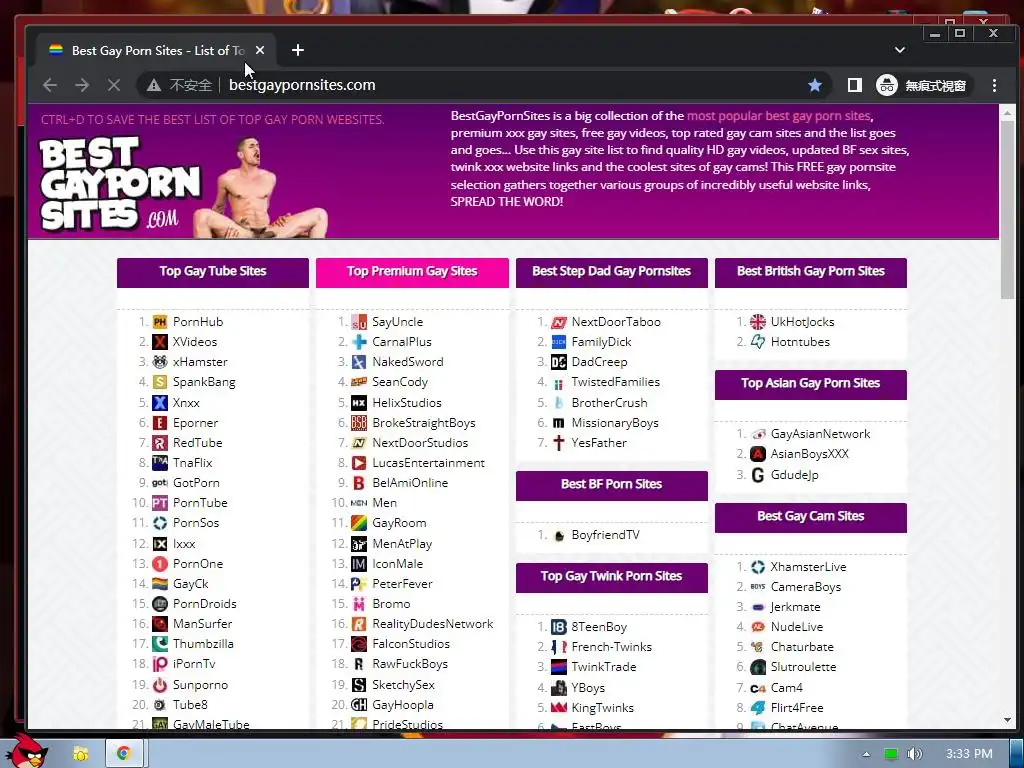Open the XhamsterLive link
This screenshot has width=1024, height=768.
point(808,567)
